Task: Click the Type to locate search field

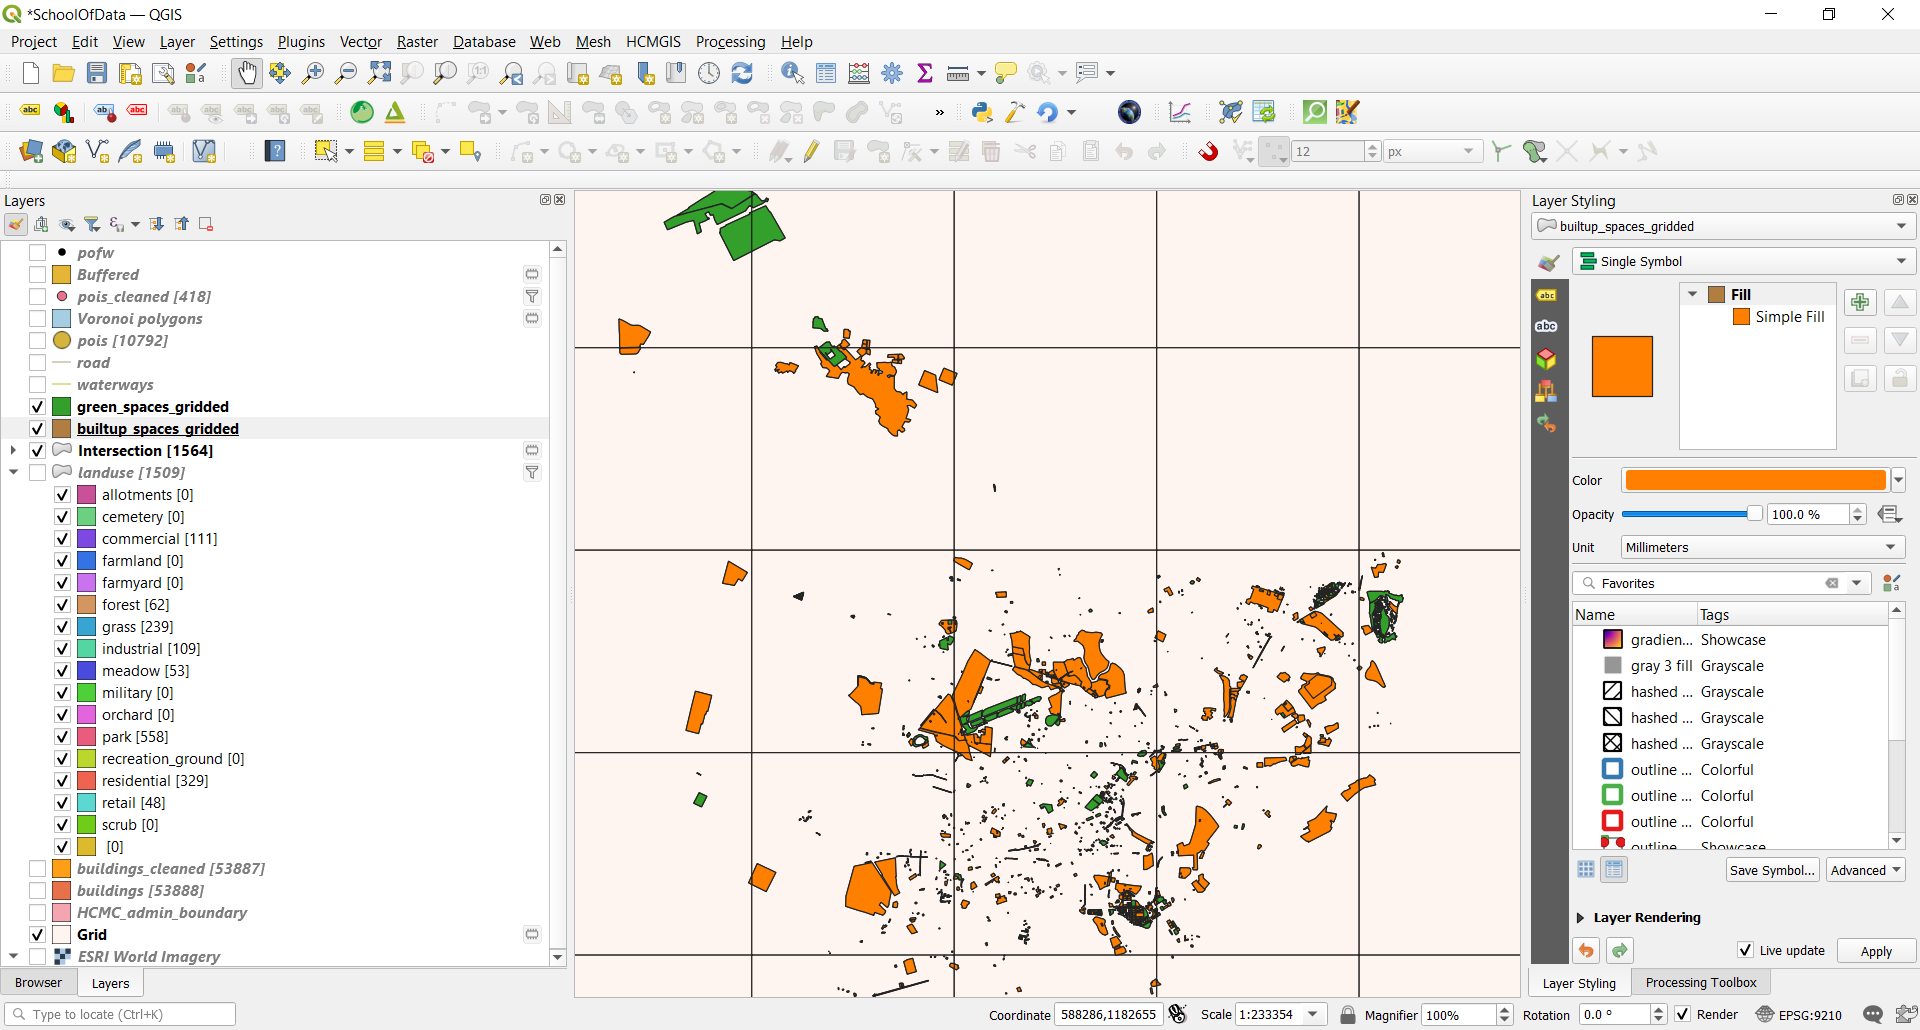Action: (120, 1014)
